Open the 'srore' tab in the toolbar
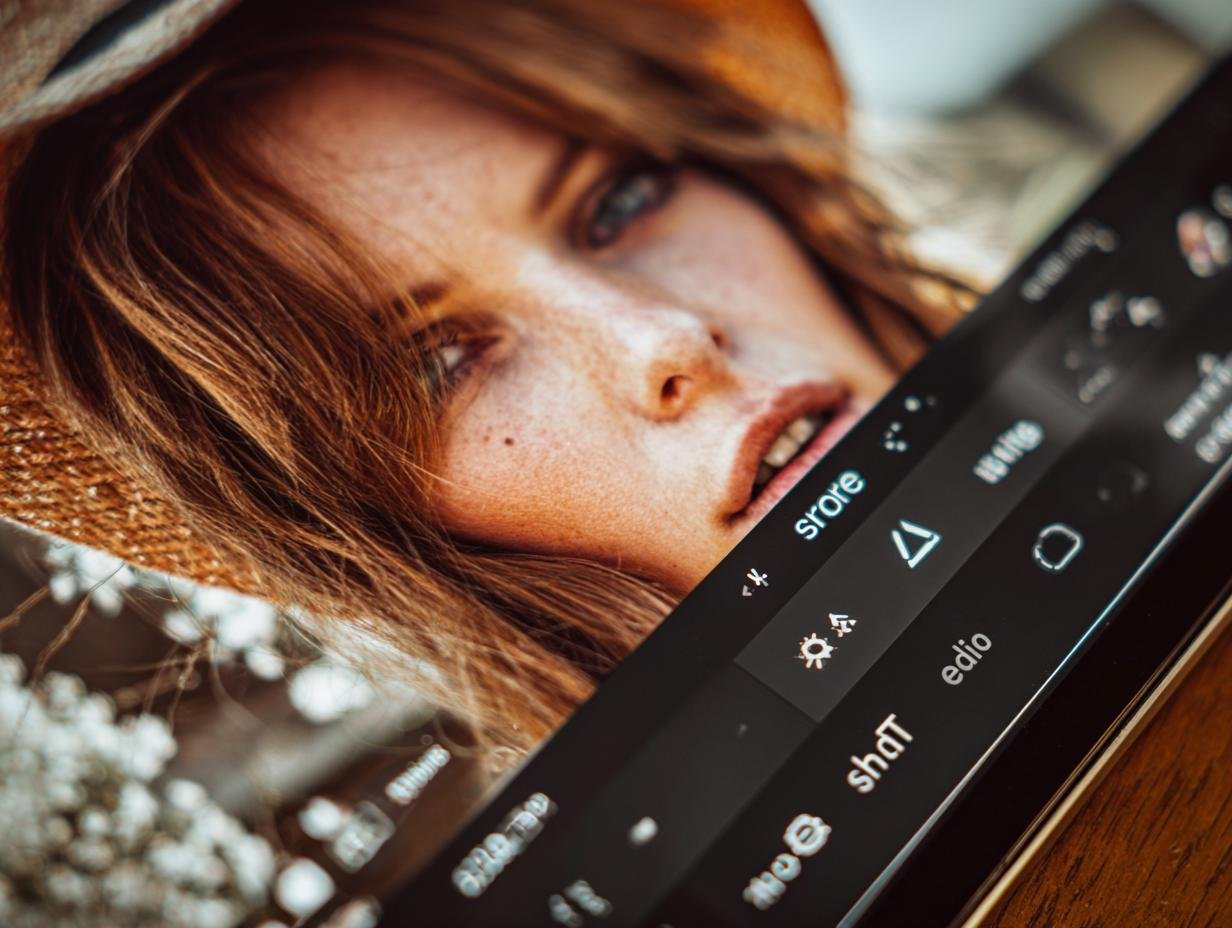This screenshot has width=1232, height=928. point(829,503)
